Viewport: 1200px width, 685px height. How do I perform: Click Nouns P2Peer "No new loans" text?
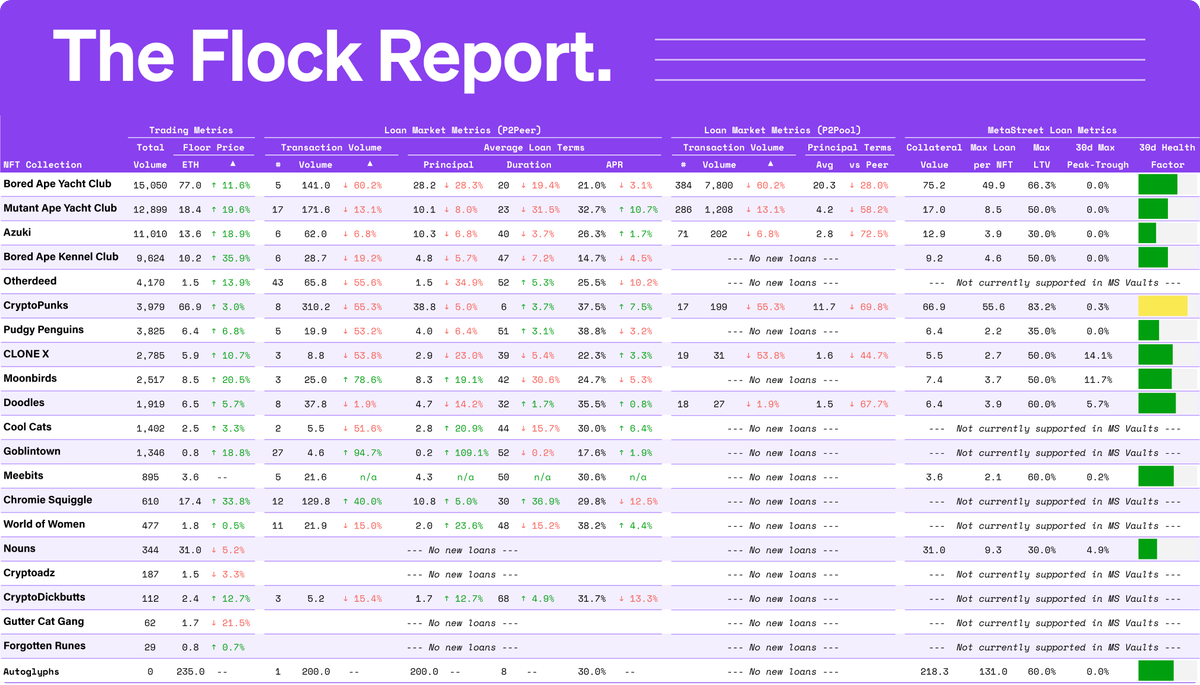tap(462, 550)
